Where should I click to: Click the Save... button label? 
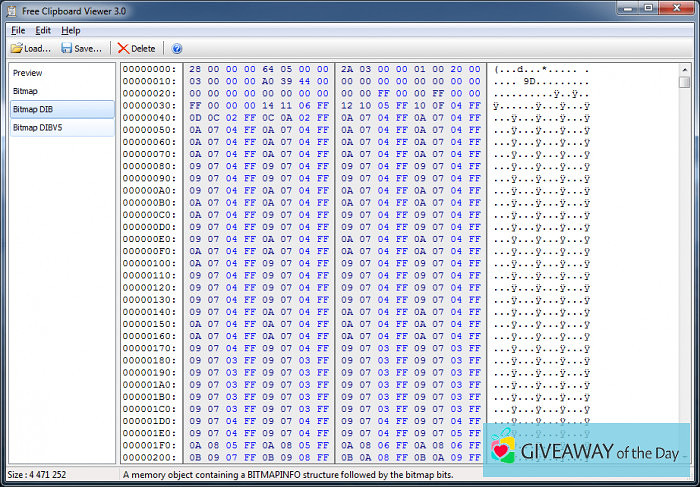(88, 49)
